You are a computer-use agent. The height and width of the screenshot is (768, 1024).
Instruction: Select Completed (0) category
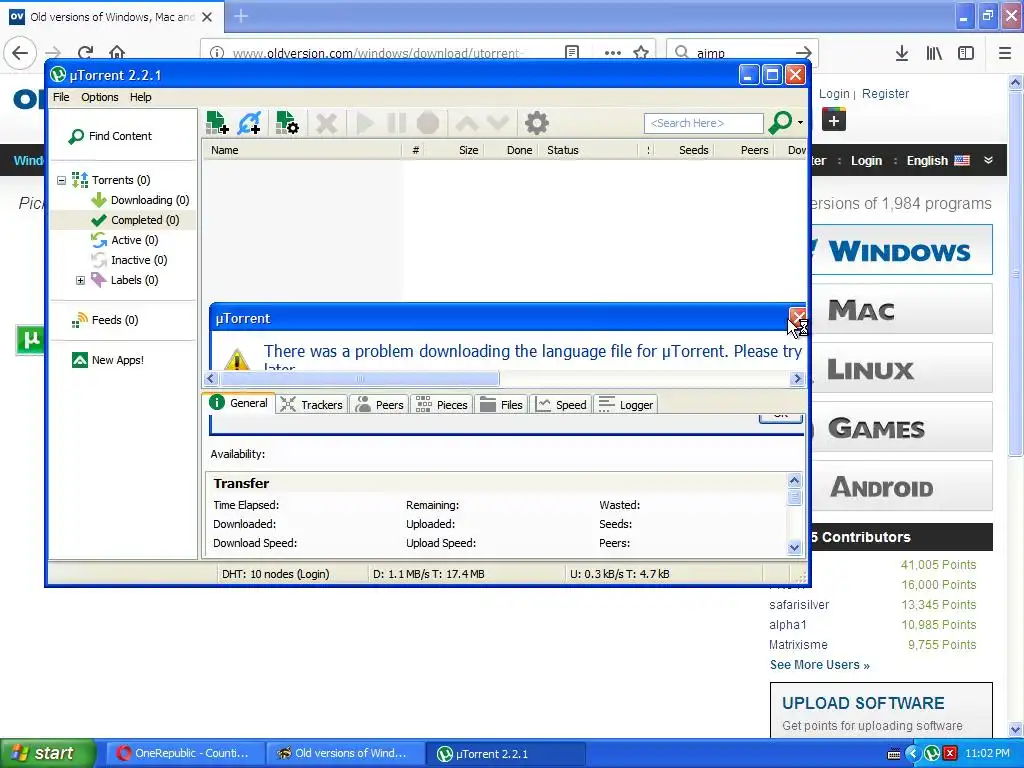click(x=135, y=220)
